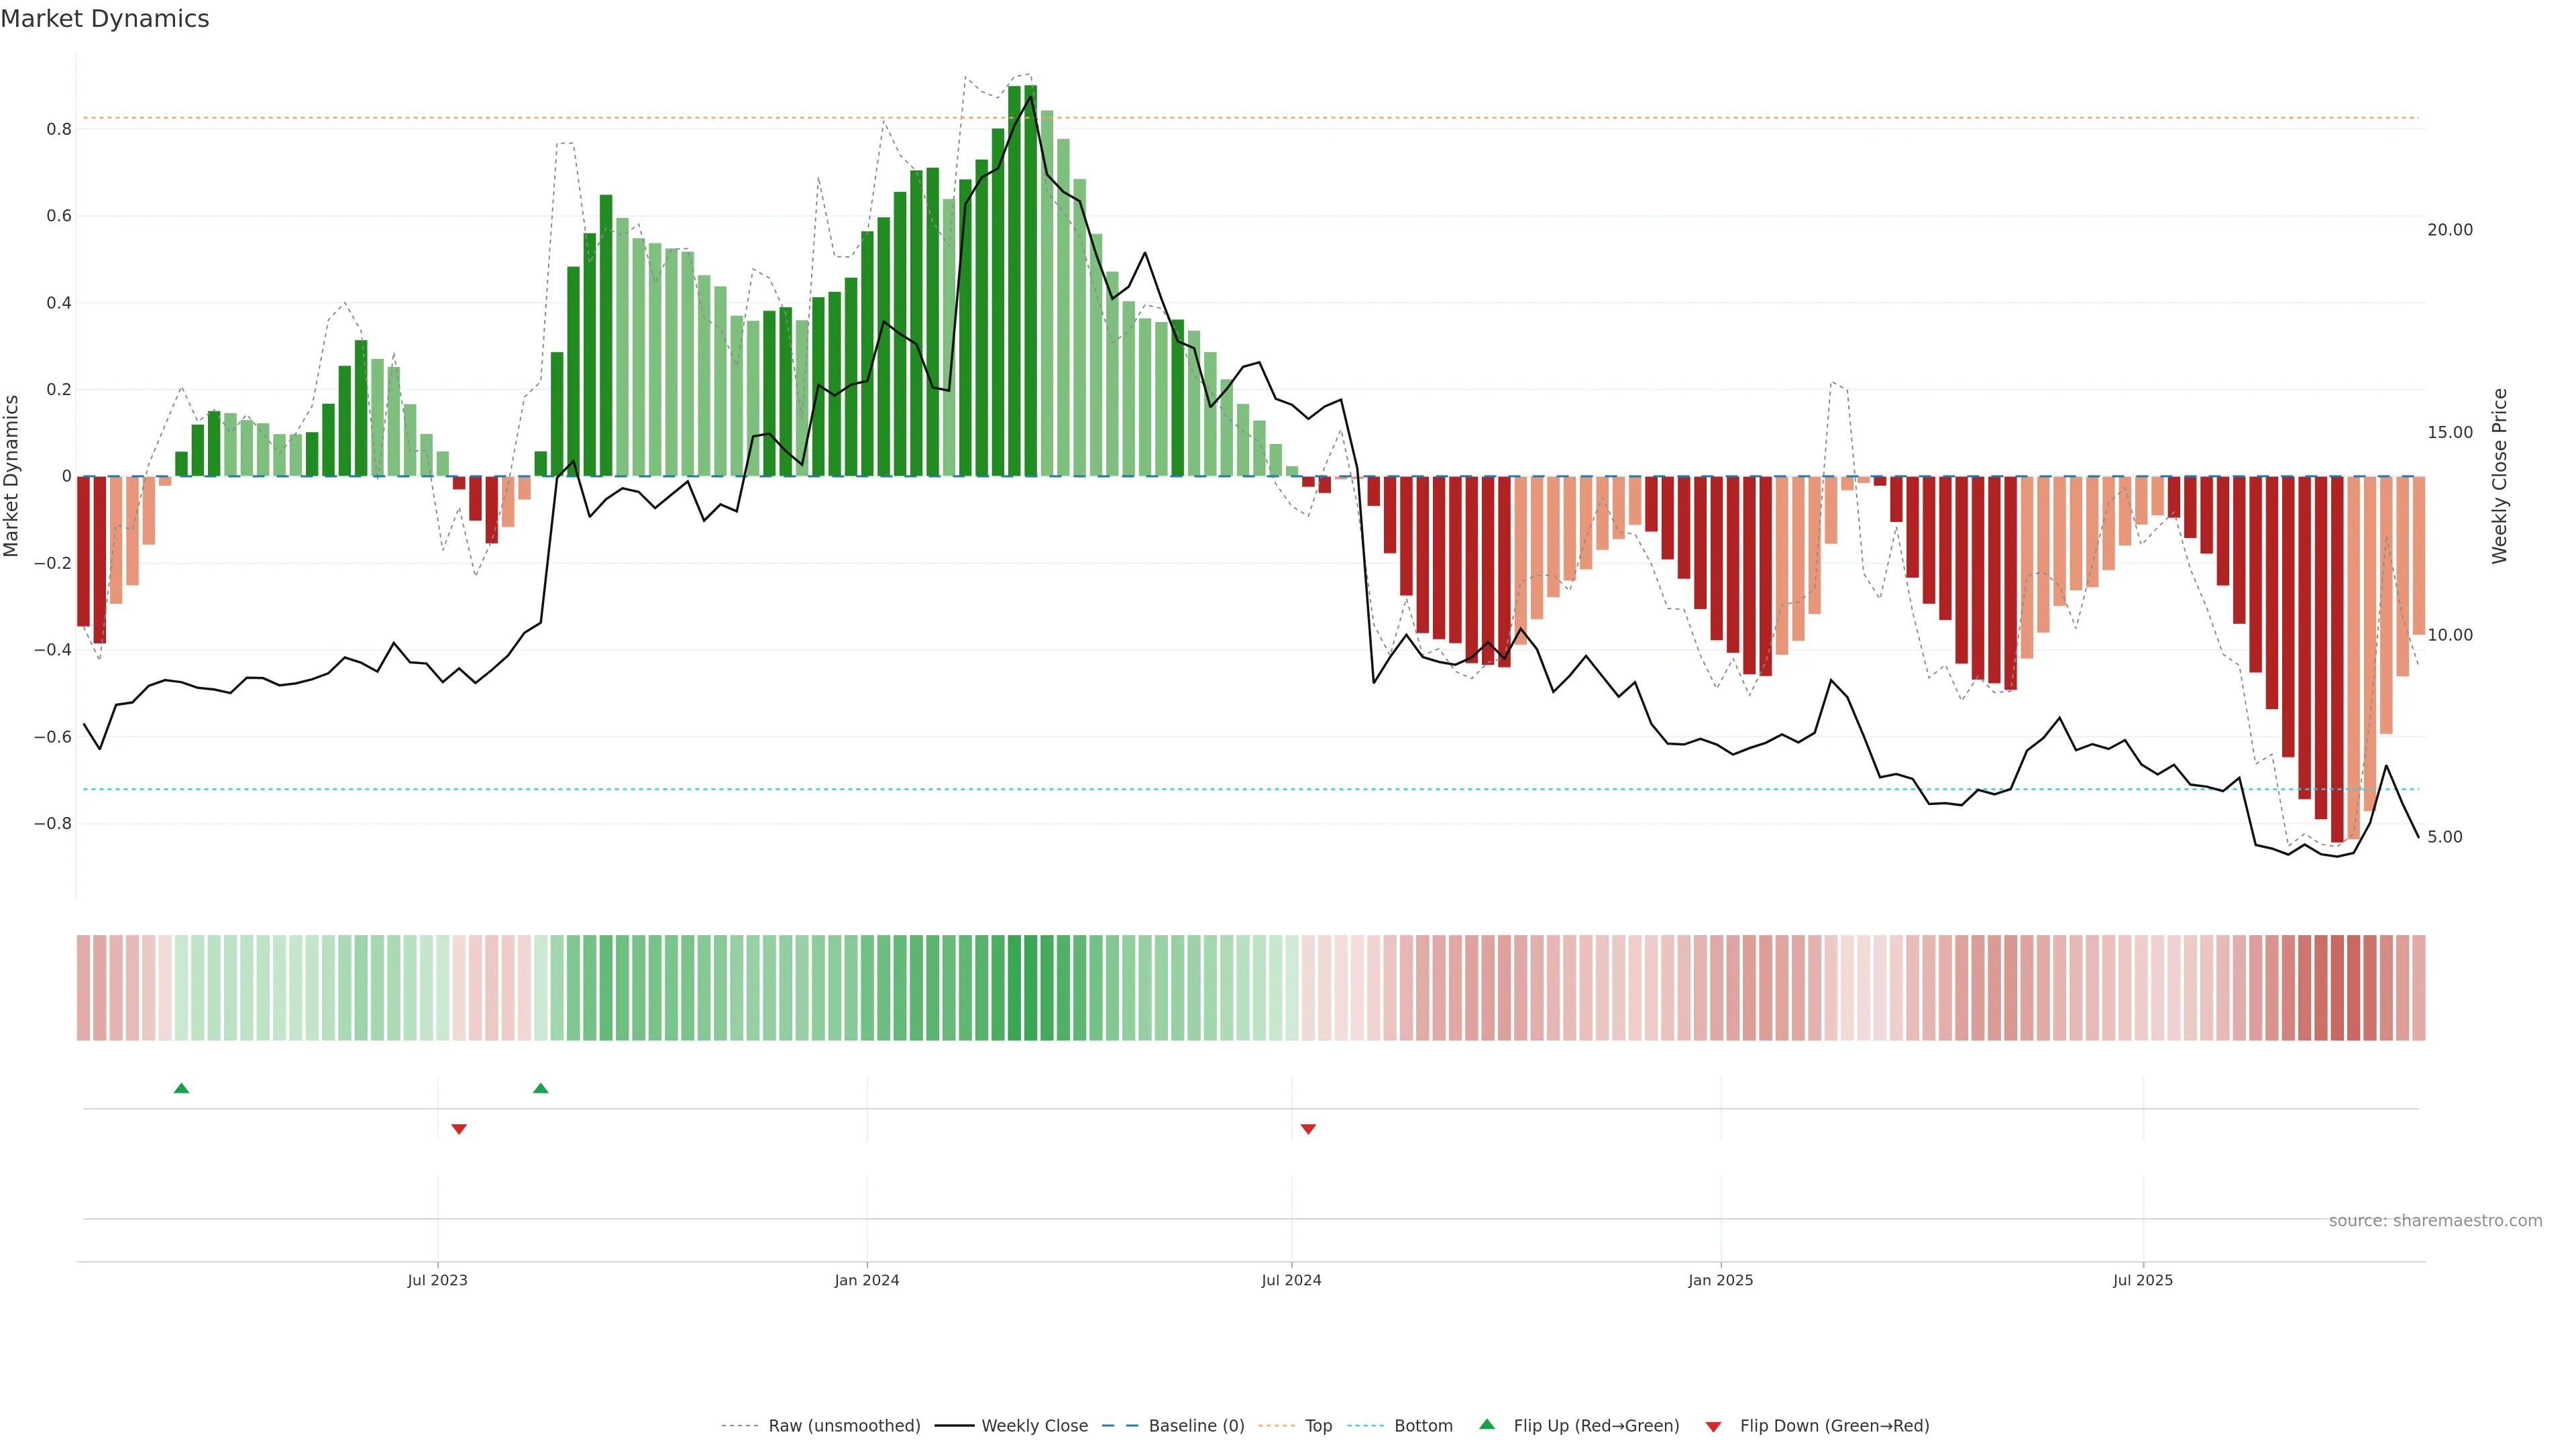Click the red flip-down marker near Jul 2023
2576x1449 pixels.
click(459, 1129)
